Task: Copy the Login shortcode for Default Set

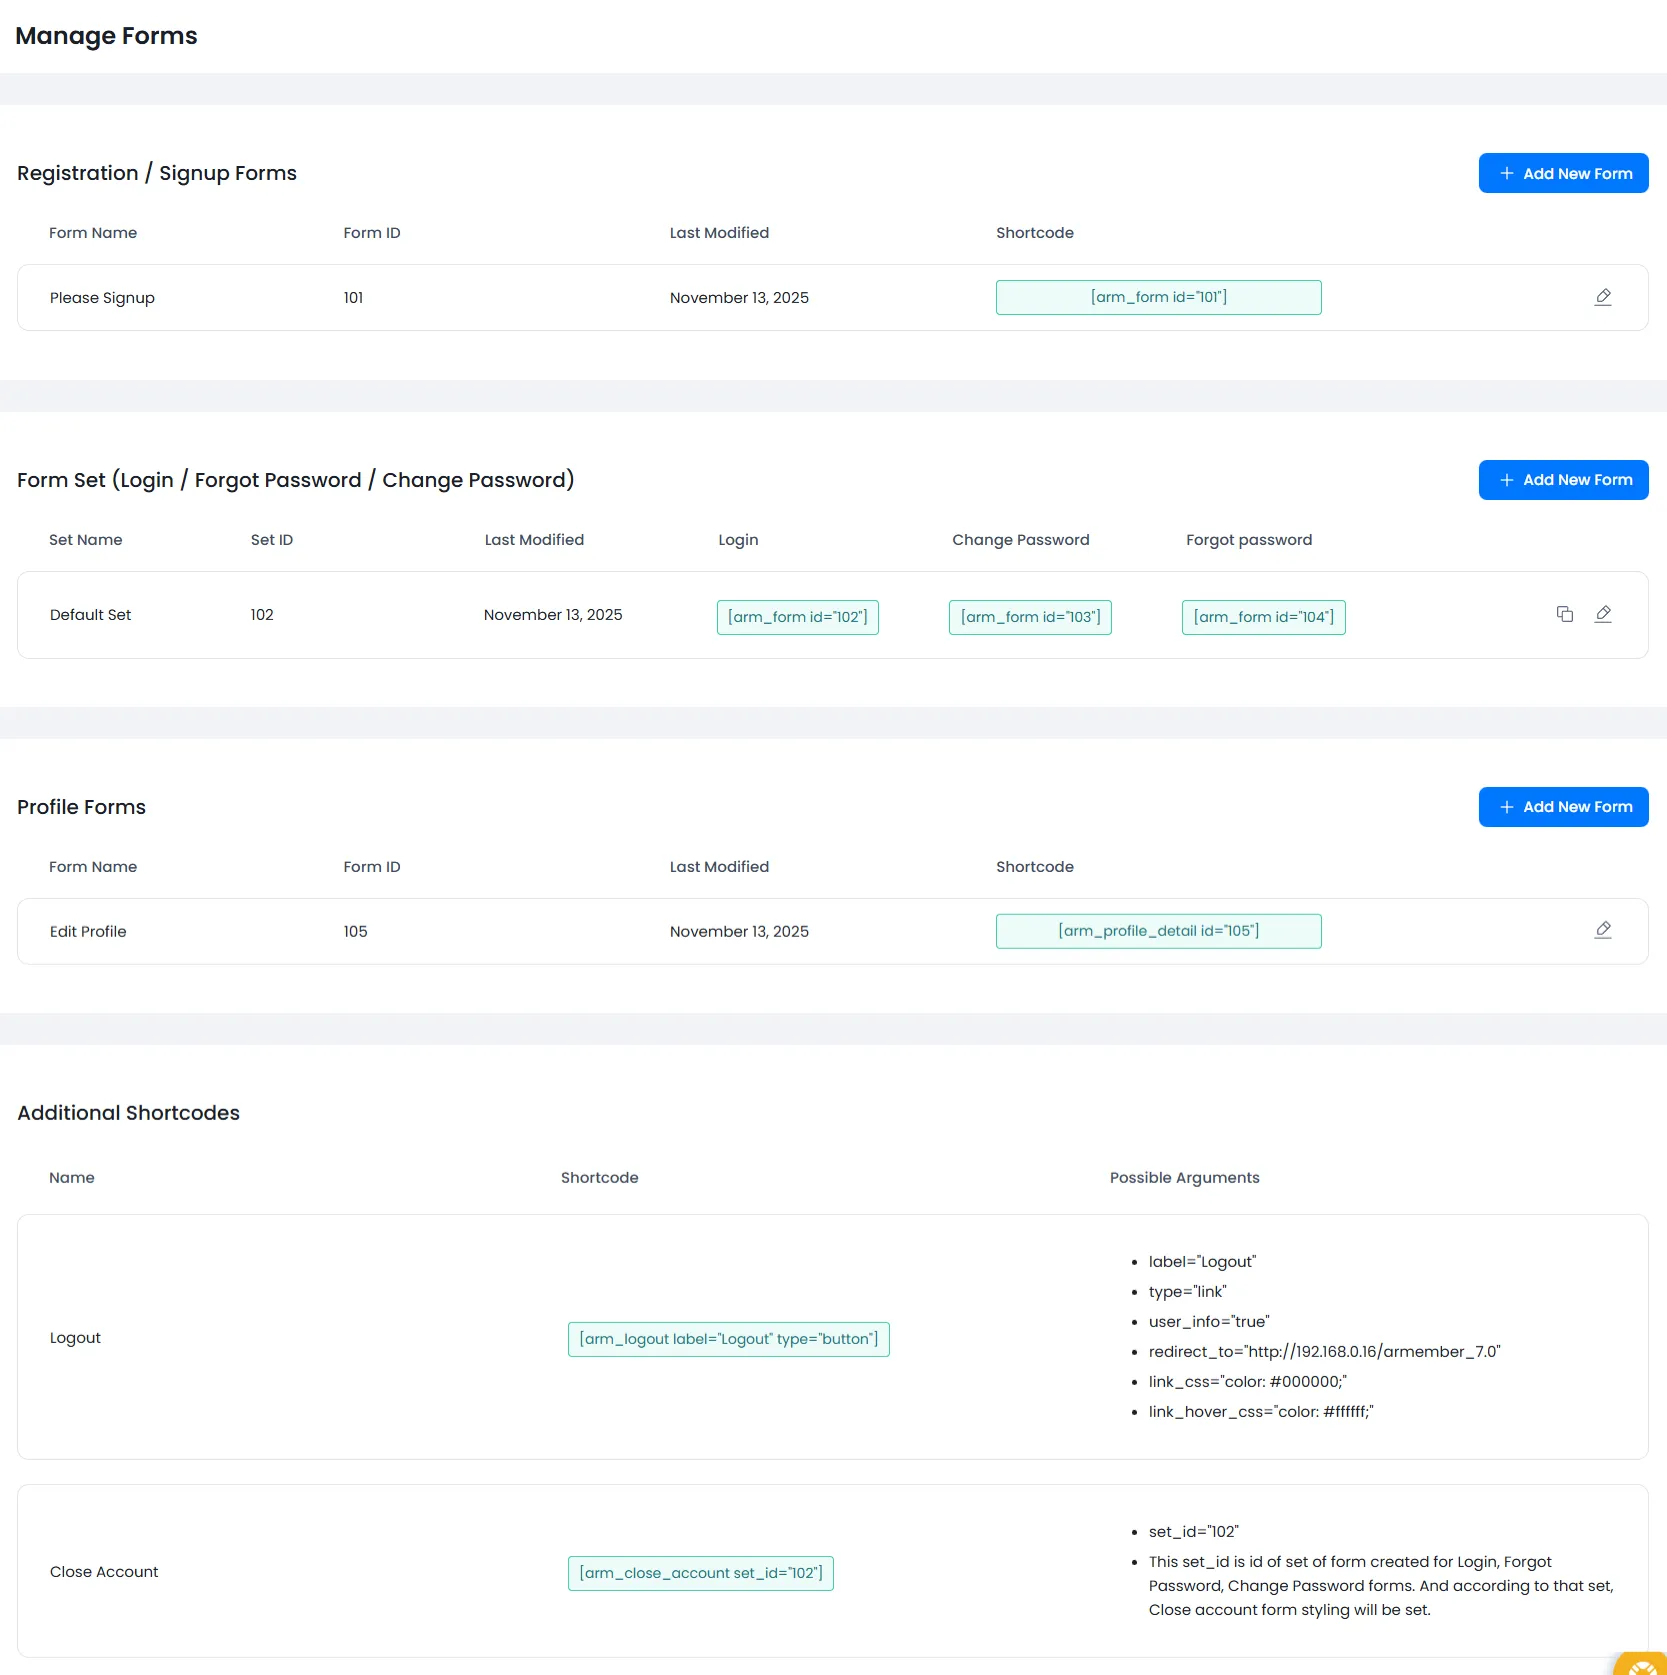Action: [x=797, y=616]
